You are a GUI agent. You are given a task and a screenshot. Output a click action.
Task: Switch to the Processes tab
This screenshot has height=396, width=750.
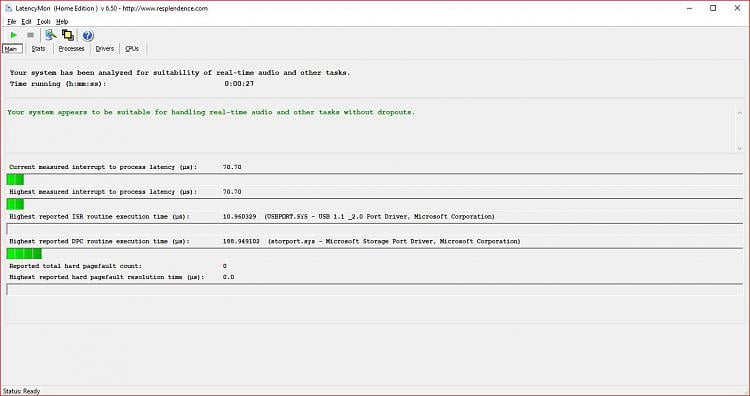(x=71, y=49)
